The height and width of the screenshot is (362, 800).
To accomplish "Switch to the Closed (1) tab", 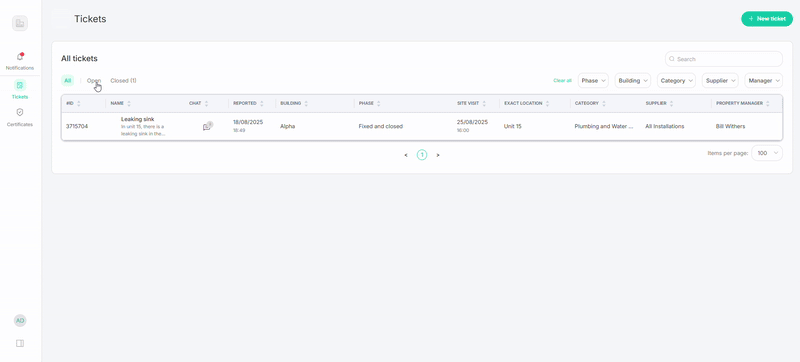I will [x=123, y=81].
